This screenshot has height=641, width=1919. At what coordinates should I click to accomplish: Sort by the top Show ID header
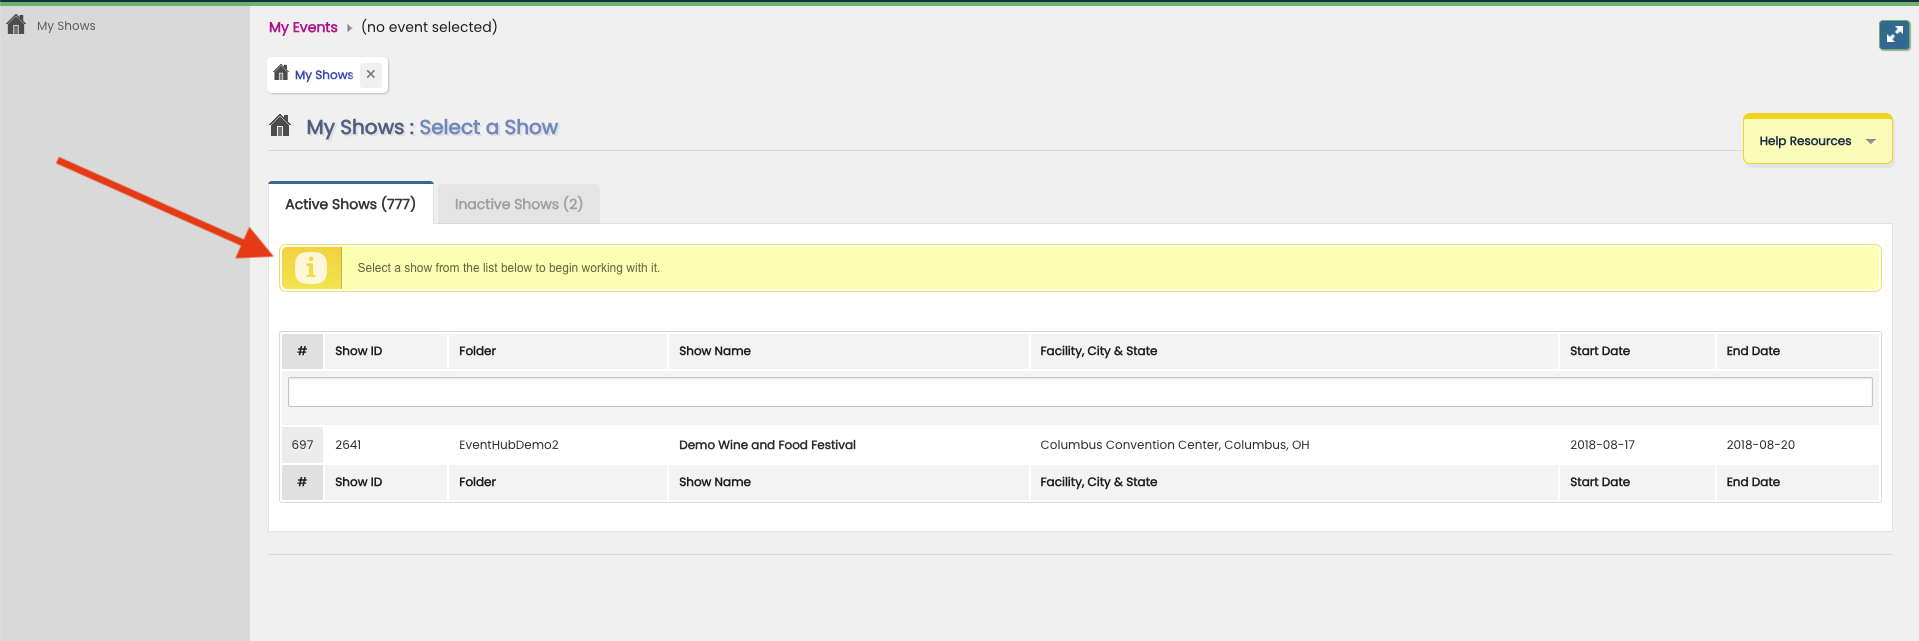coord(385,351)
